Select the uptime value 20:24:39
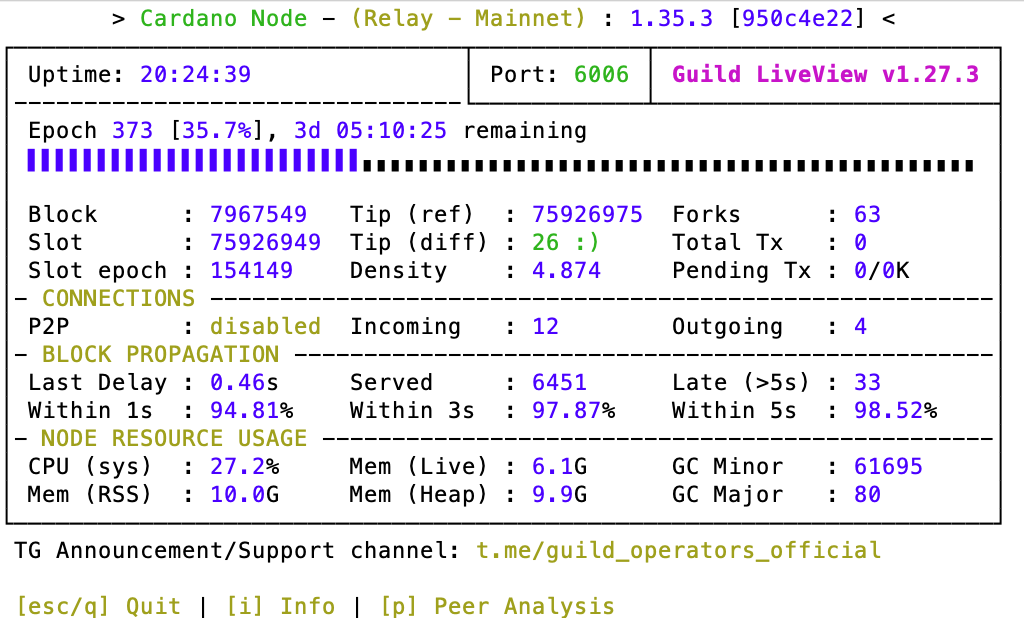 pyautogui.click(x=195, y=74)
